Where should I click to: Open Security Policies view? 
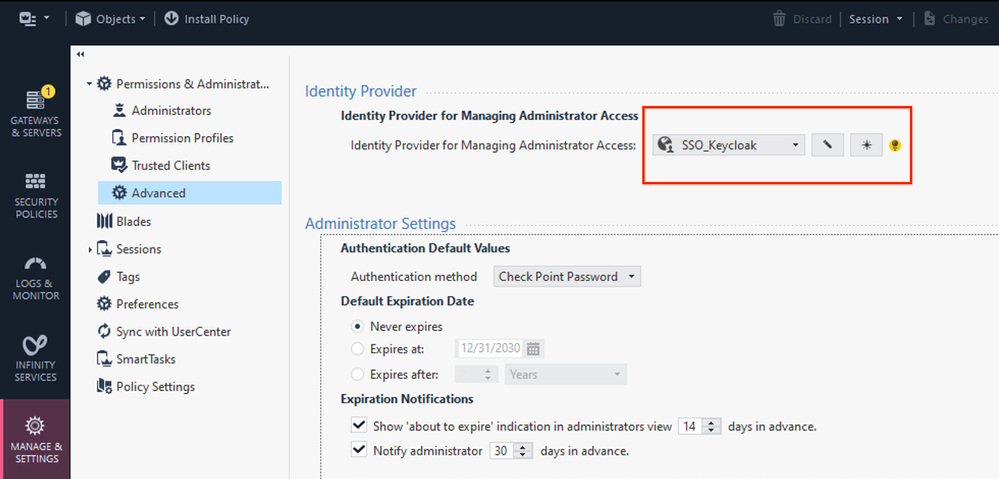(x=35, y=194)
